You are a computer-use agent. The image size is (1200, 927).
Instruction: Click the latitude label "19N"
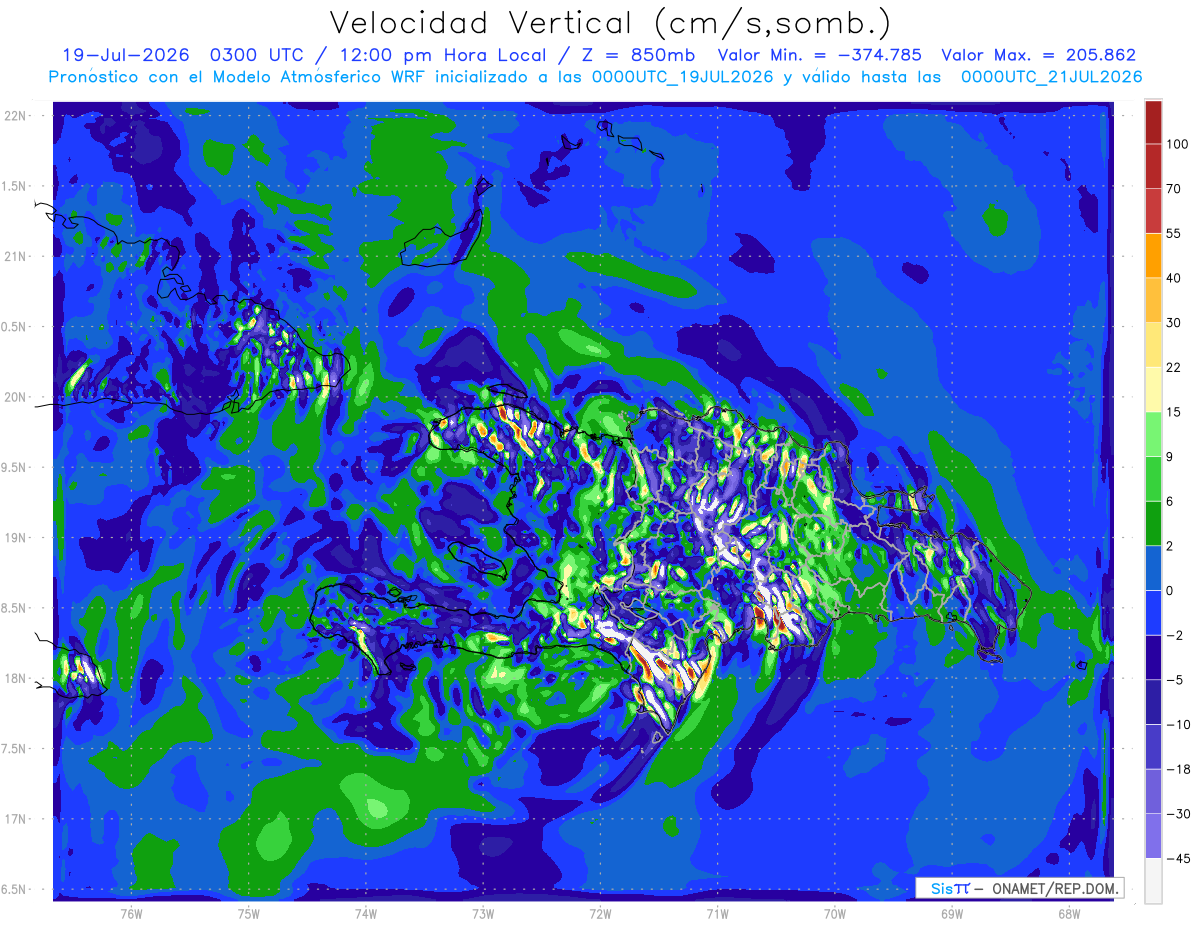[x=18, y=538]
